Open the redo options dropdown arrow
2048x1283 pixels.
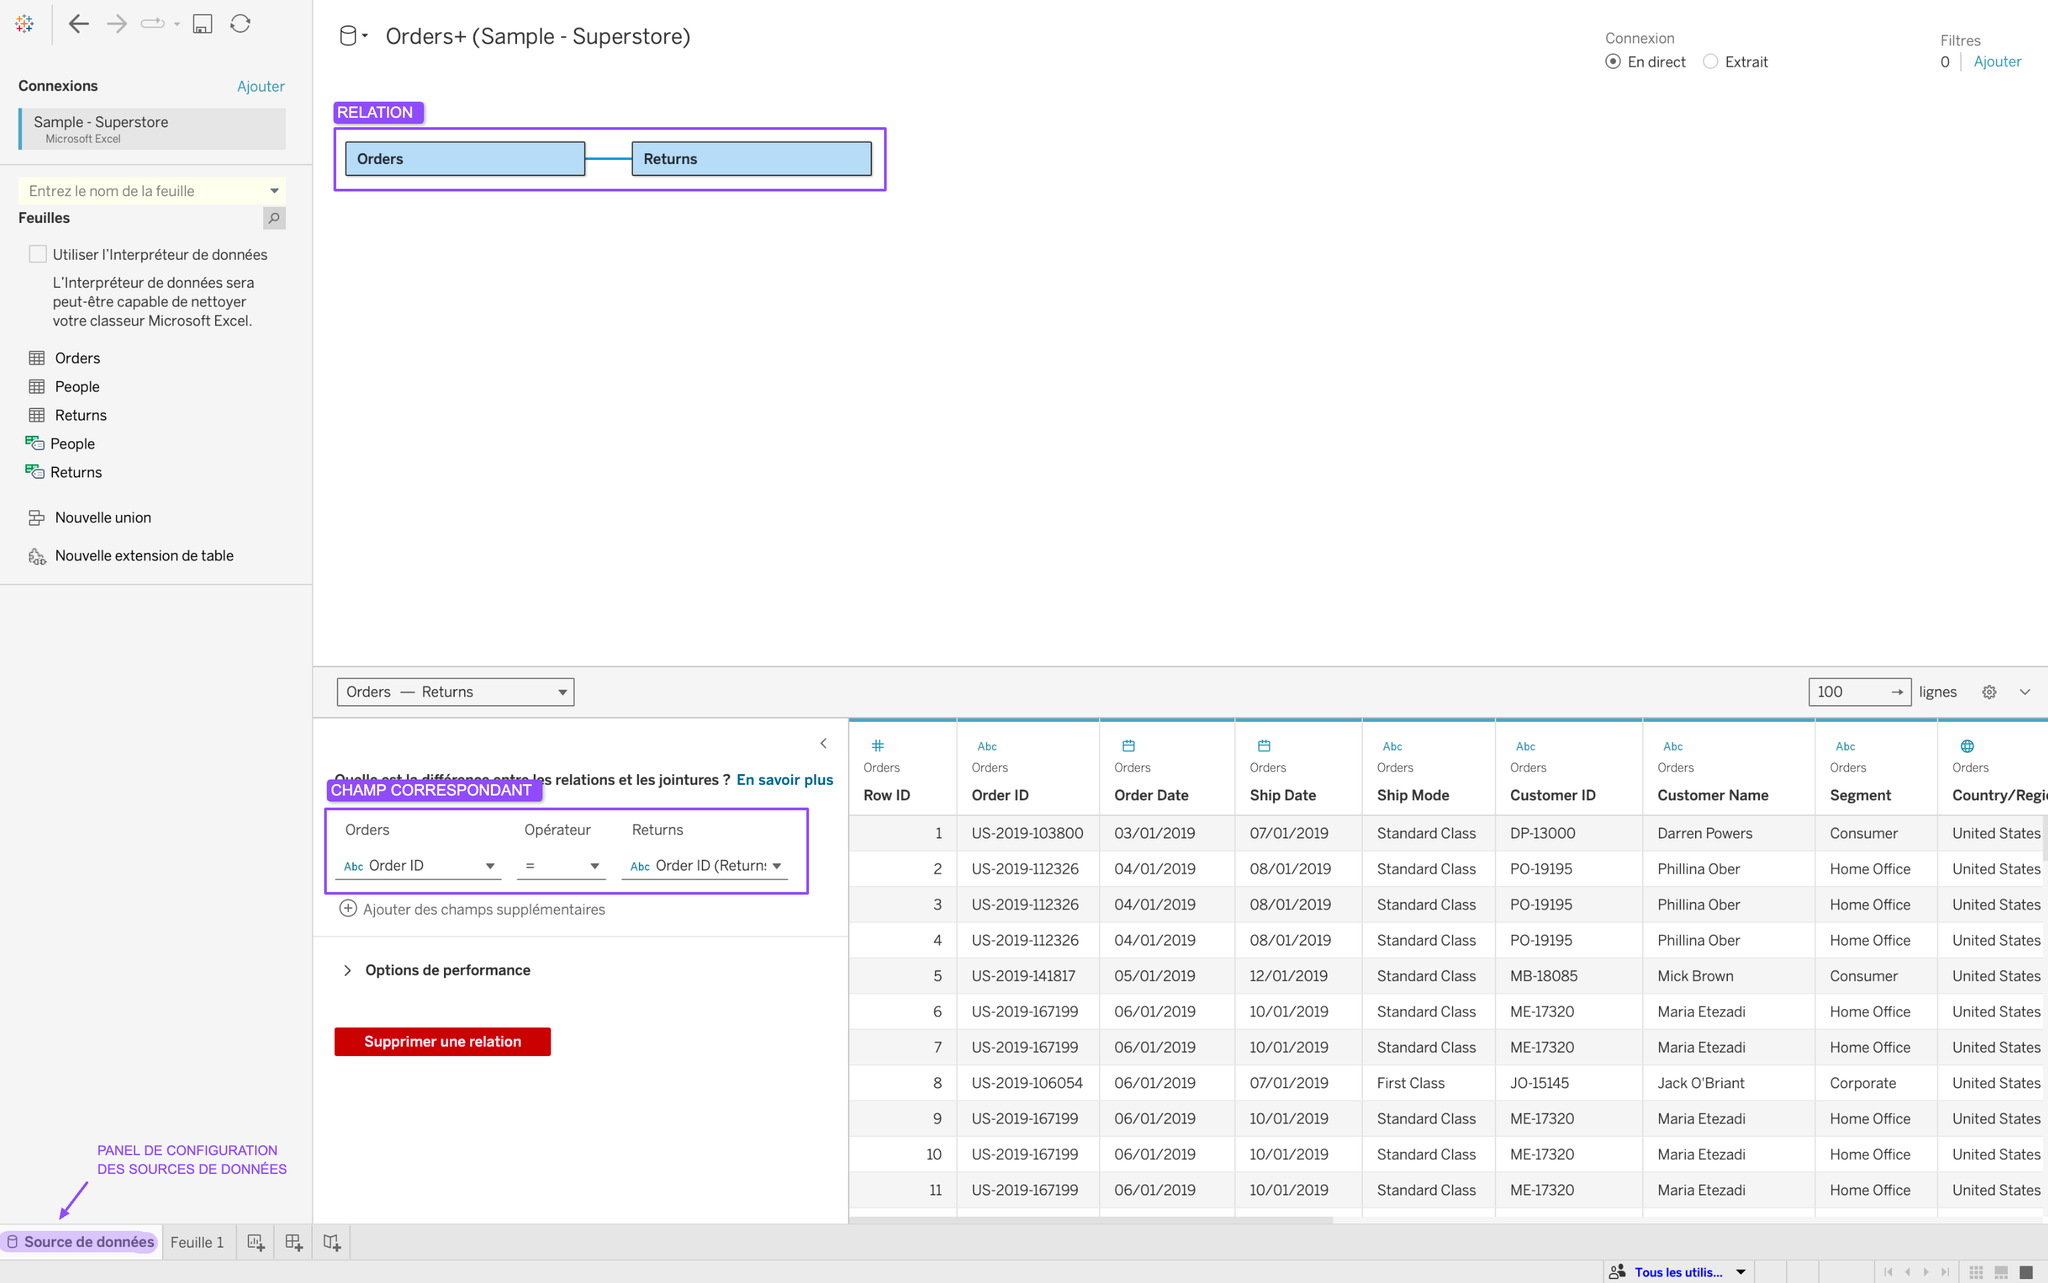[x=177, y=24]
